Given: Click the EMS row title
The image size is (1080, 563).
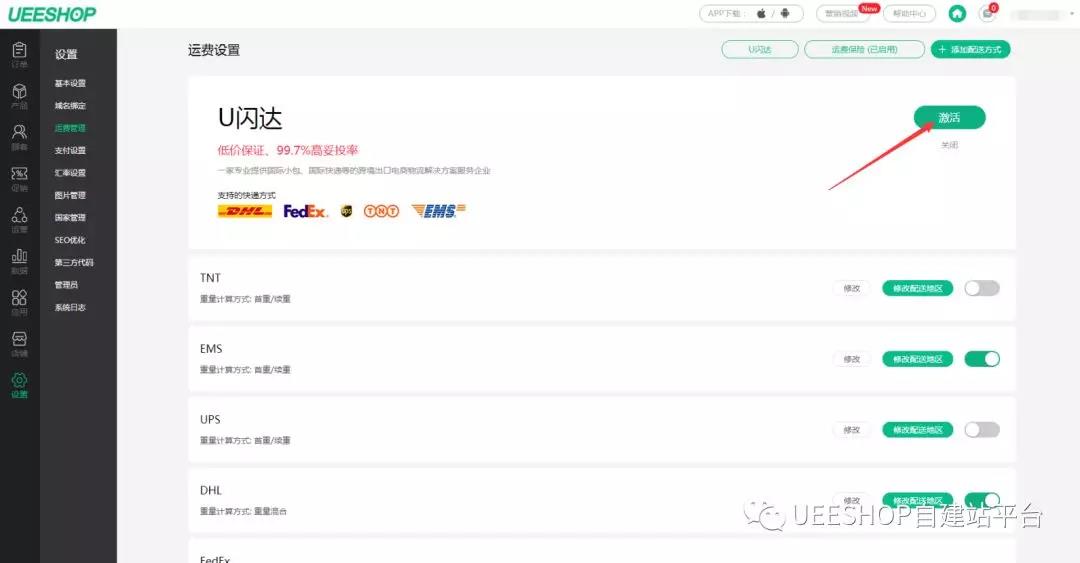Looking at the screenshot, I should (x=211, y=349).
